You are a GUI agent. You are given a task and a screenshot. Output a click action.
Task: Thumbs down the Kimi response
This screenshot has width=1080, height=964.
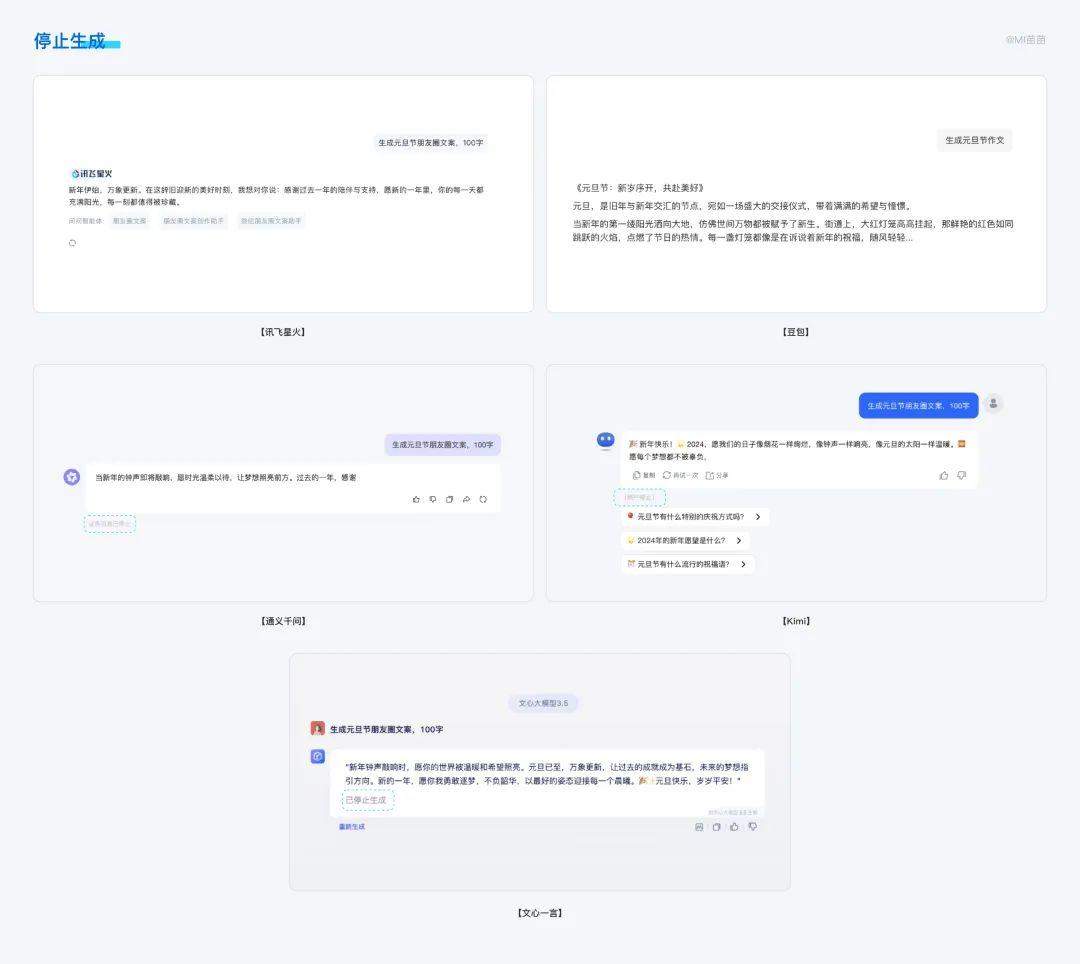(962, 475)
